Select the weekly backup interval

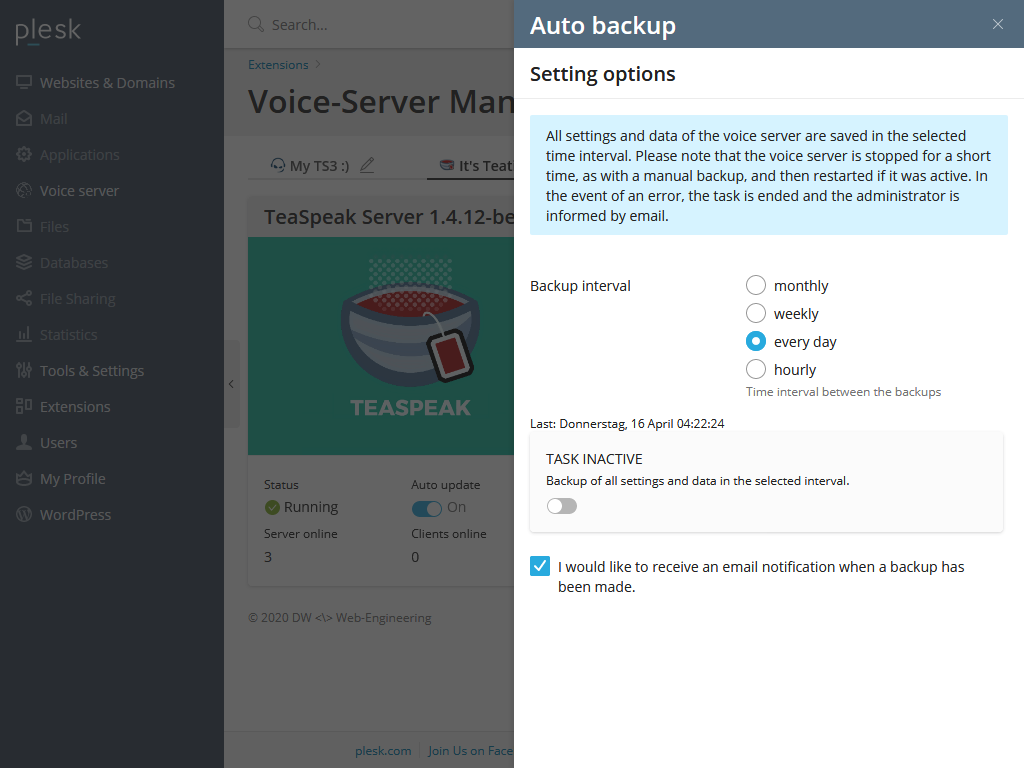(x=755, y=313)
